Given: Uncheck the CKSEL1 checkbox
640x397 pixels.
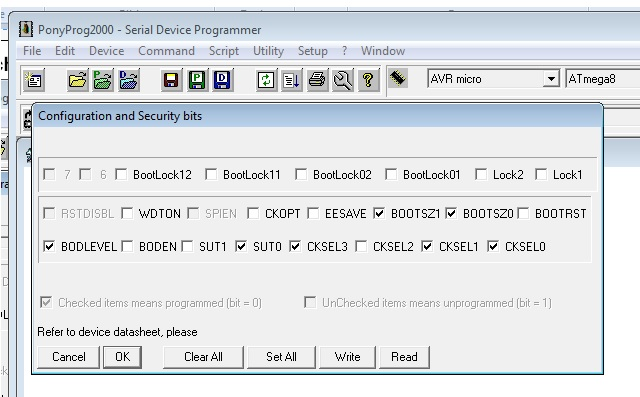Looking at the screenshot, I should tap(427, 246).
